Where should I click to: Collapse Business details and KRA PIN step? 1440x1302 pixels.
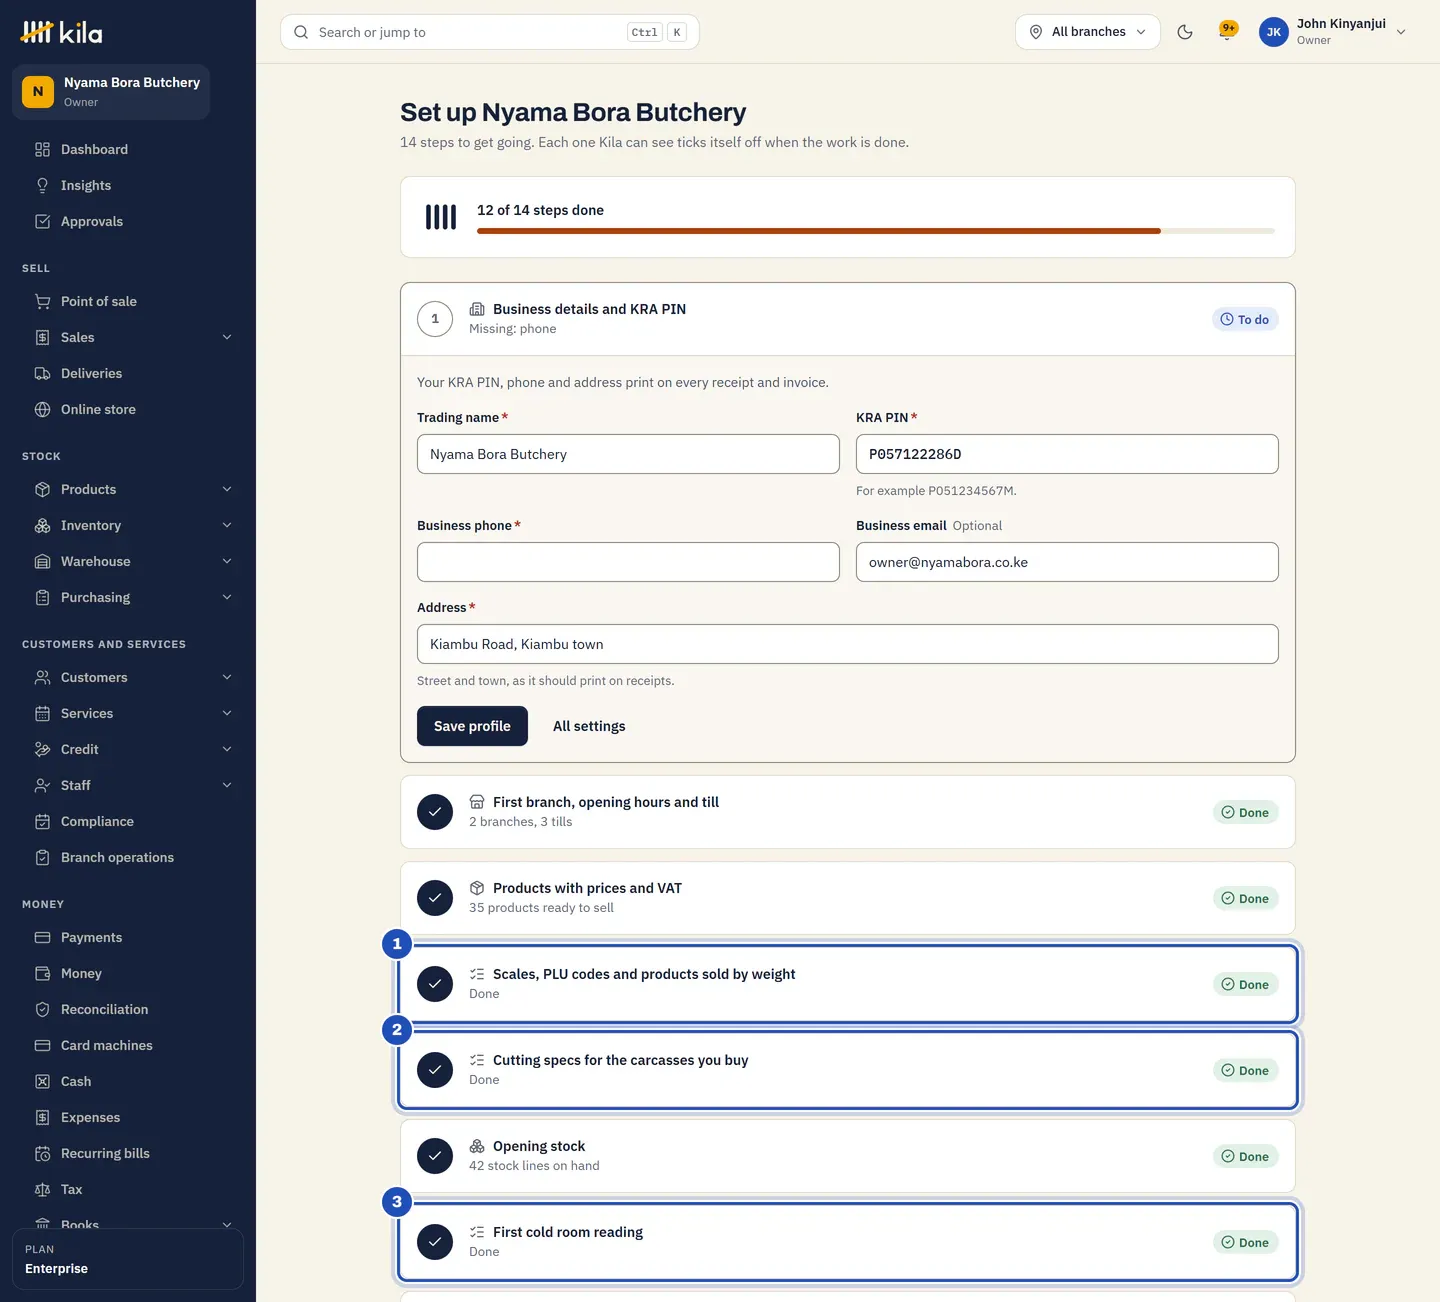coord(848,319)
